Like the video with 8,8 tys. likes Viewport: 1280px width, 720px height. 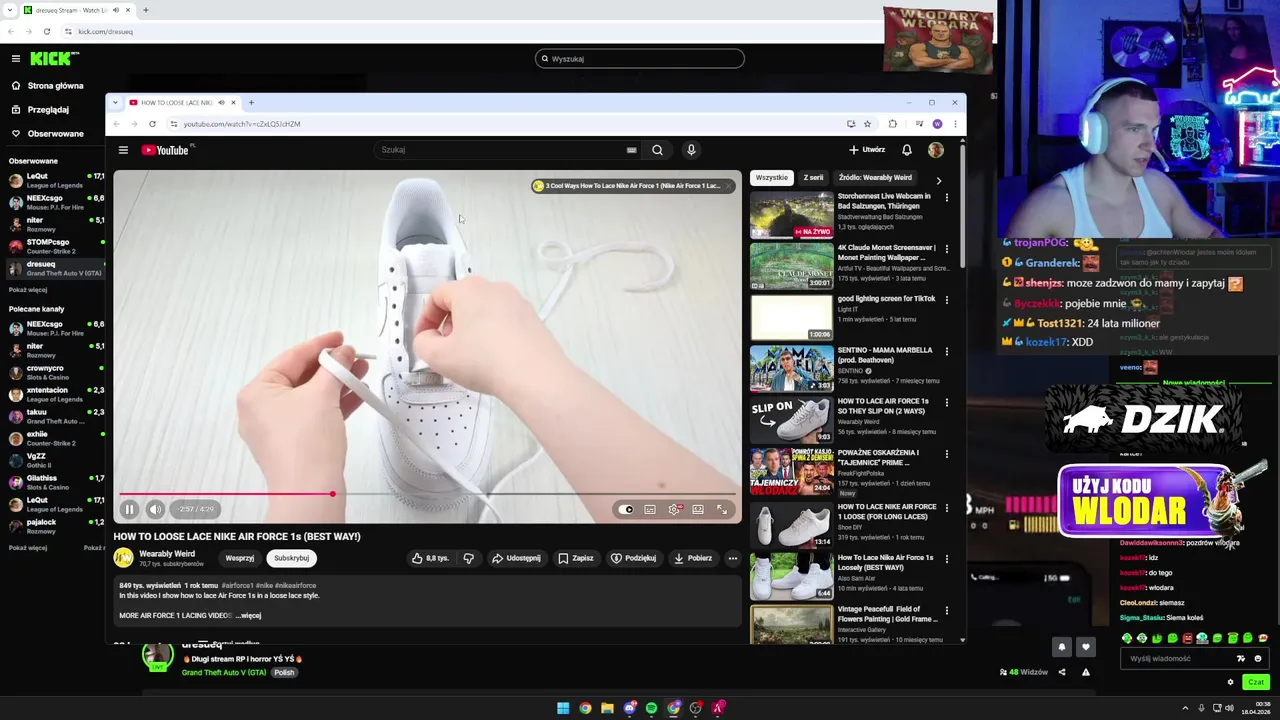pyautogui.click(x=430, y=558)
